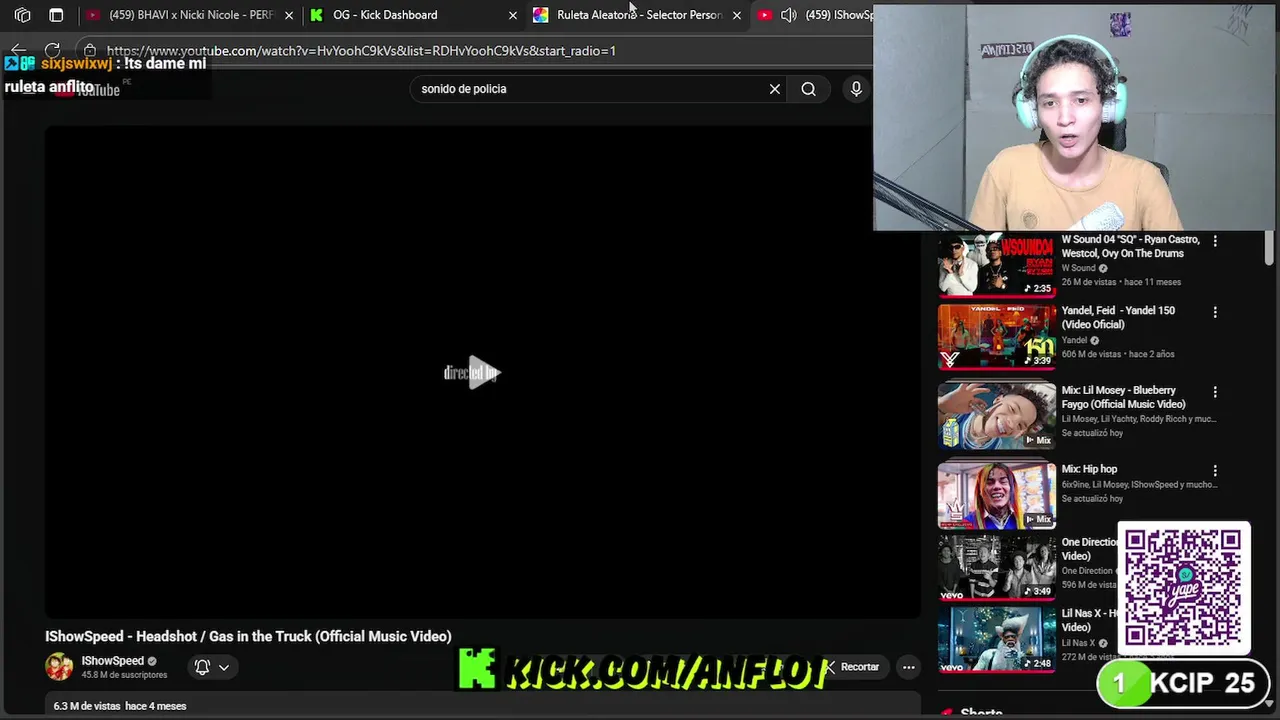
Task: Open options menu for Blueberry Faygo mix
Action: pos(1215,392)
